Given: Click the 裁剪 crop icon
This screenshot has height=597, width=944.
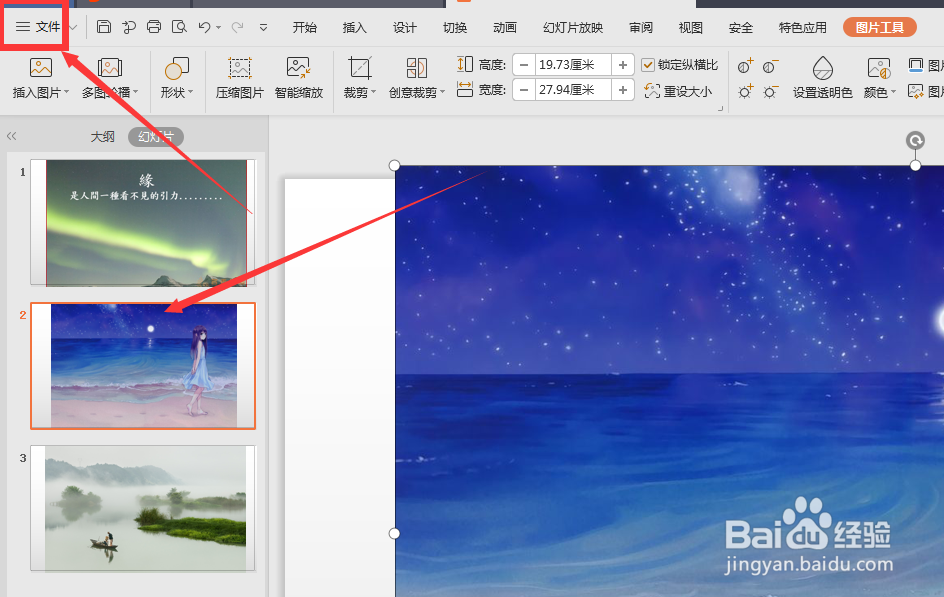Looking at the screenshot, I should pos(360,68).
